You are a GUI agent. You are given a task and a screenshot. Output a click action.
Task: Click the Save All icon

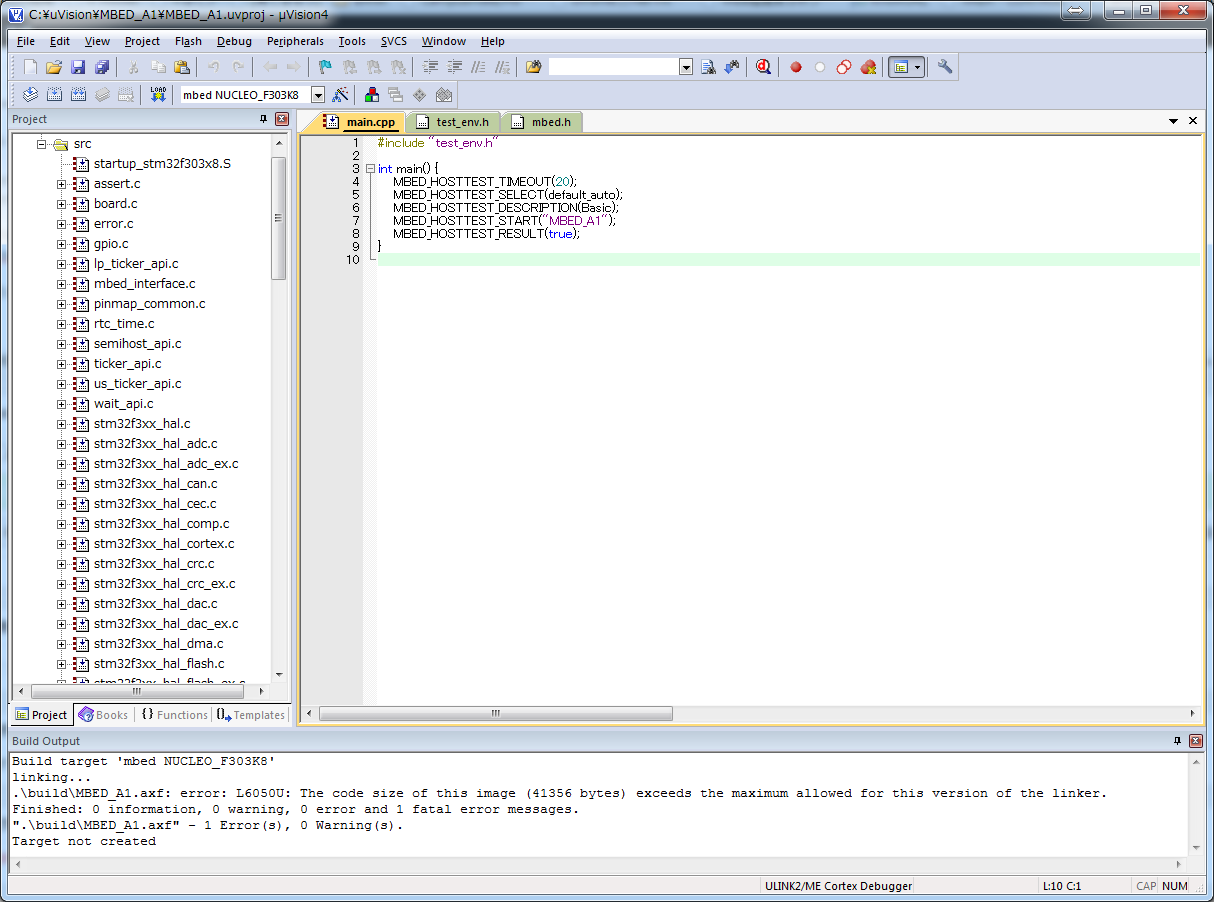102,67
